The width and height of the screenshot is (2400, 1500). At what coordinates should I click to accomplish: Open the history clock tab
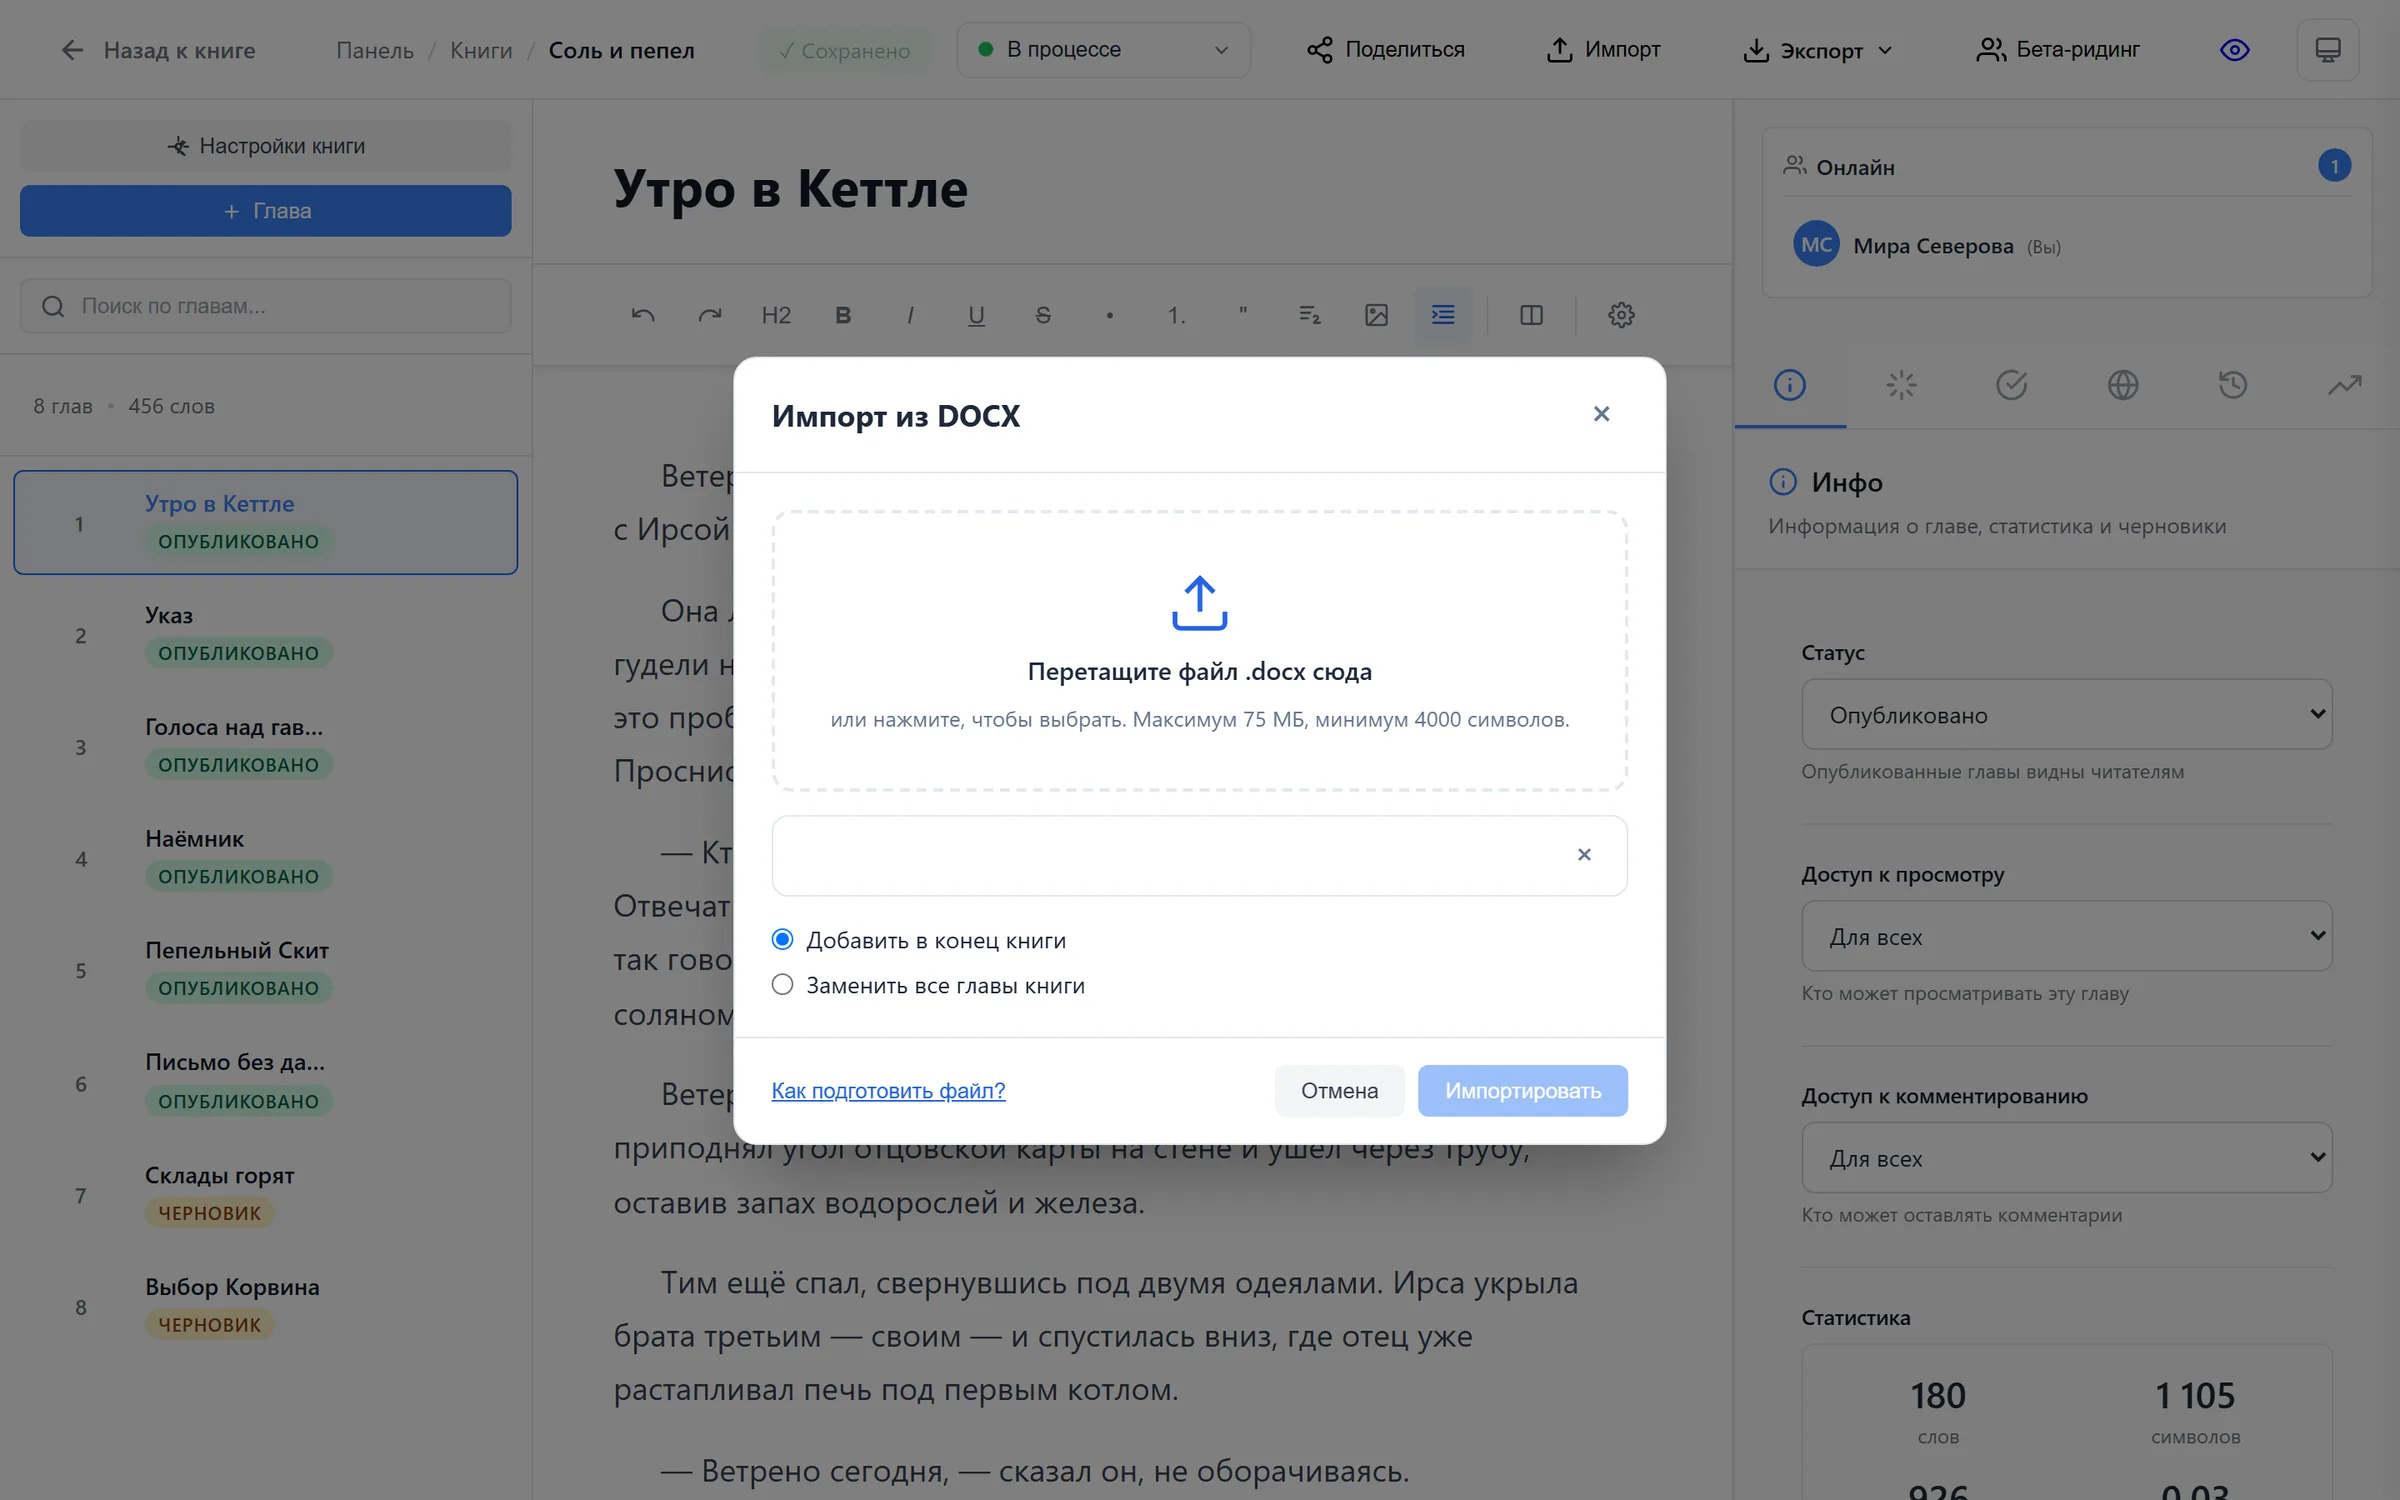(2233, 385)
